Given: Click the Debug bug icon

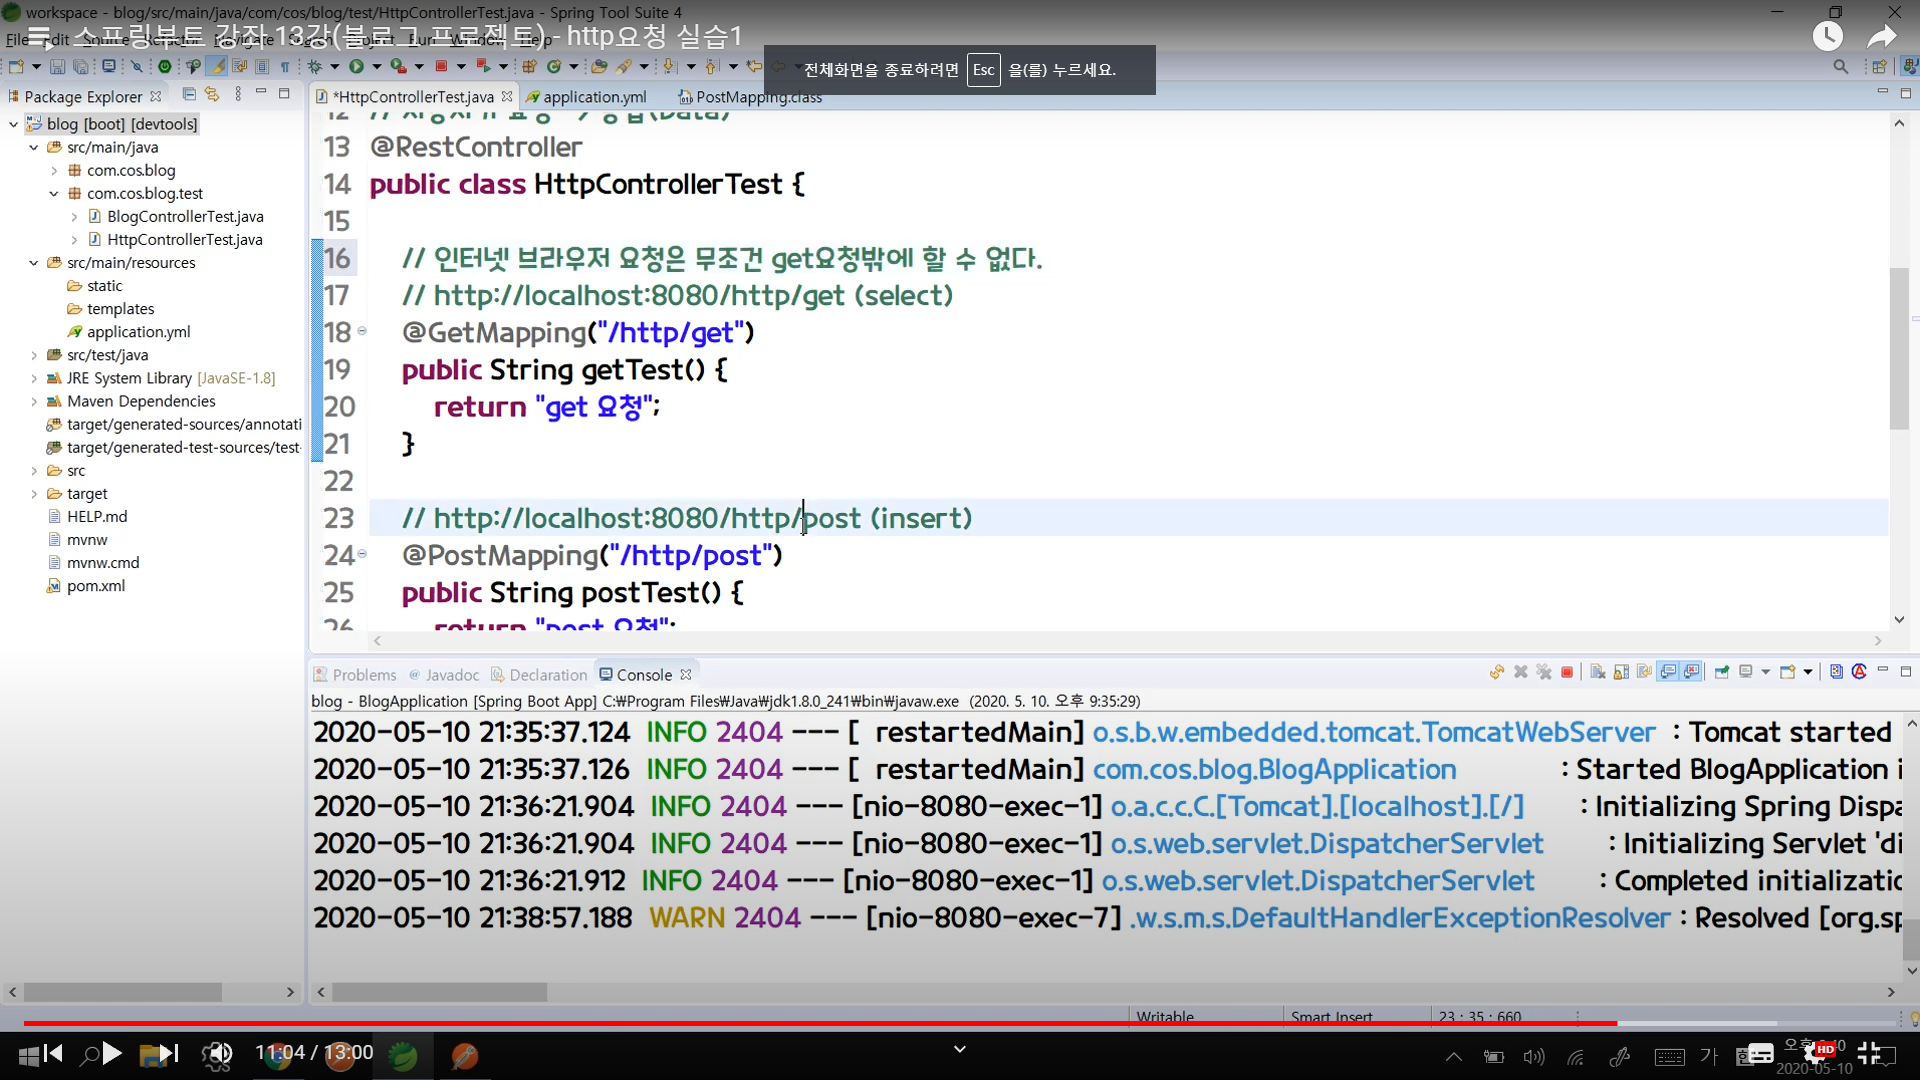Looking at the screenshot, I should (315, 67).
